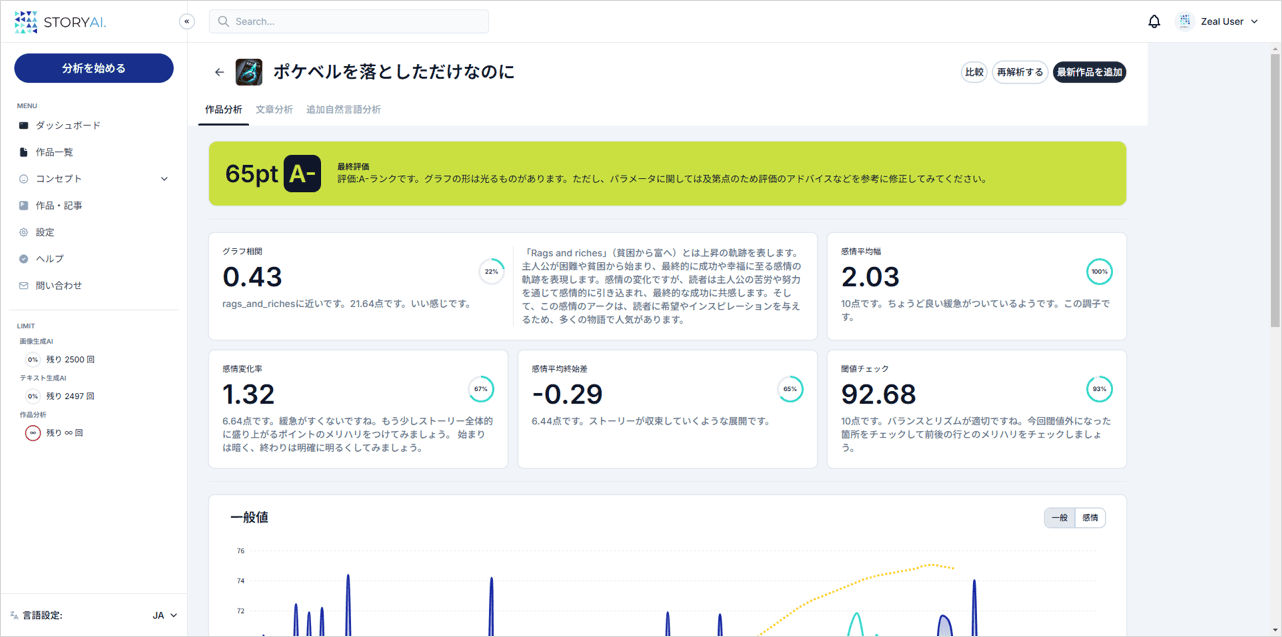
Task: Click the story title ポケベルを落としただけなのに
Action: point(394,72)
